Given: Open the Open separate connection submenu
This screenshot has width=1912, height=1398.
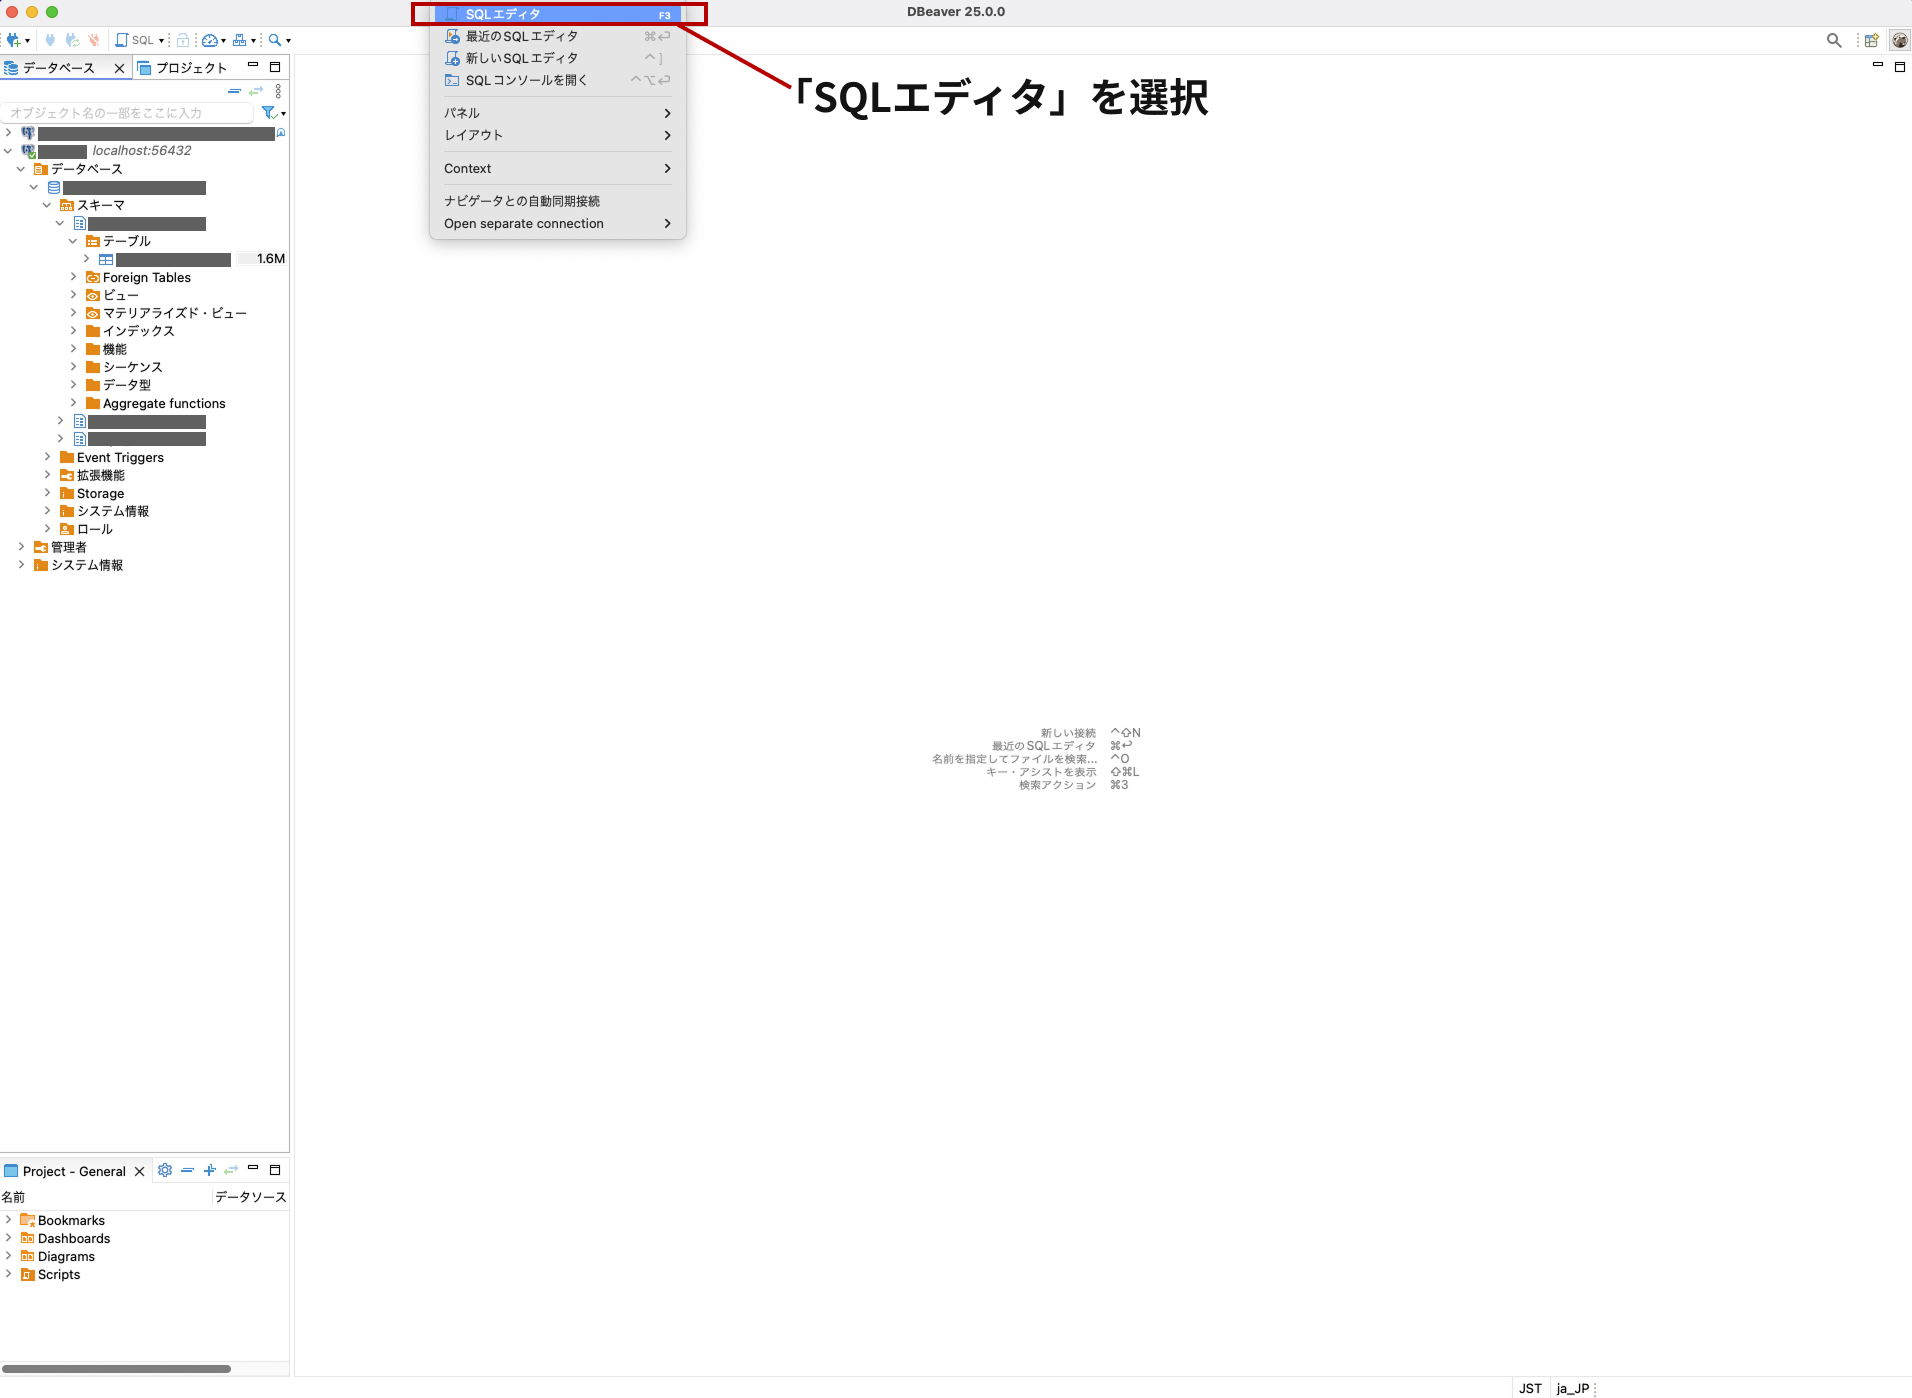Looking at the screenshot, I should click(523, 223).
